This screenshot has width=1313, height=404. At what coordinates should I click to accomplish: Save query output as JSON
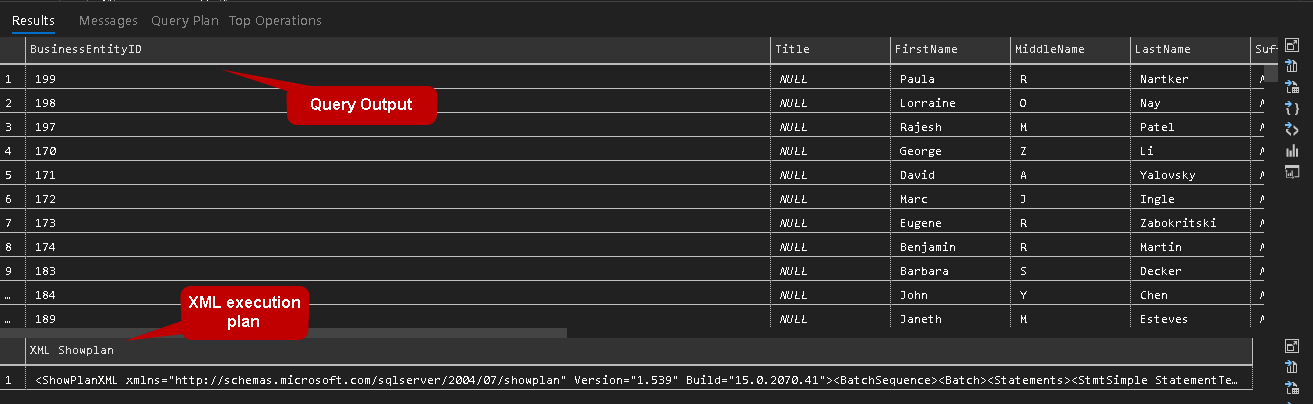[x=1291, y=108]
